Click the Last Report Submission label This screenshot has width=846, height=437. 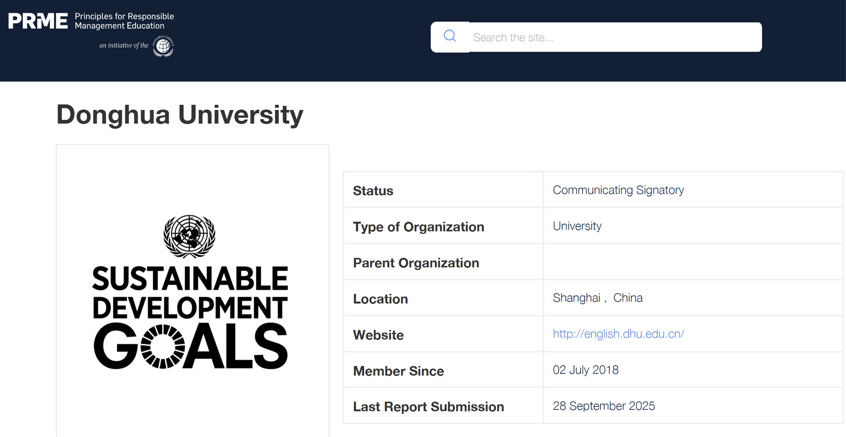428,407
